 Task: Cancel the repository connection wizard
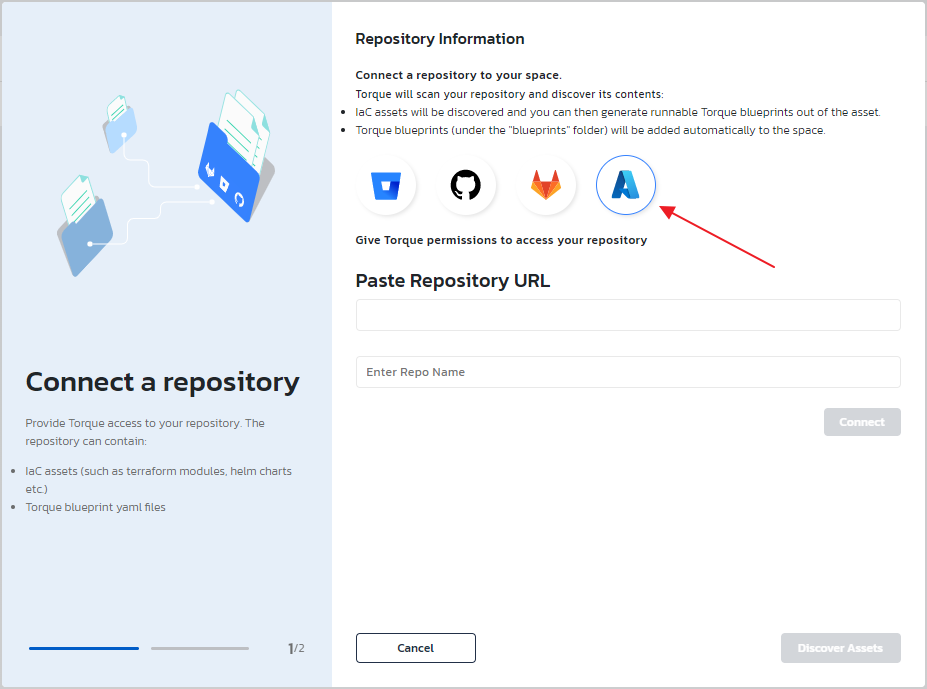point(416,648)
